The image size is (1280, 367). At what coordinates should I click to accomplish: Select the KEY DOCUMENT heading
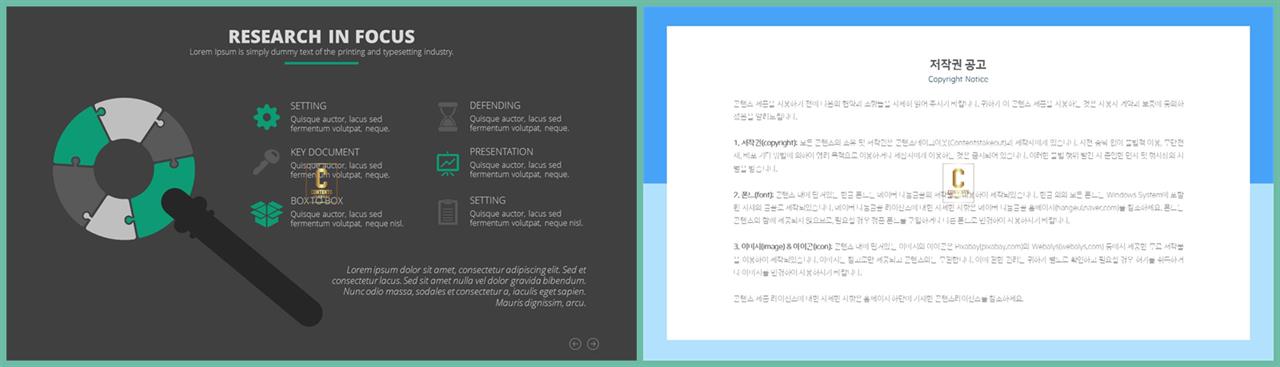point(325,152)
